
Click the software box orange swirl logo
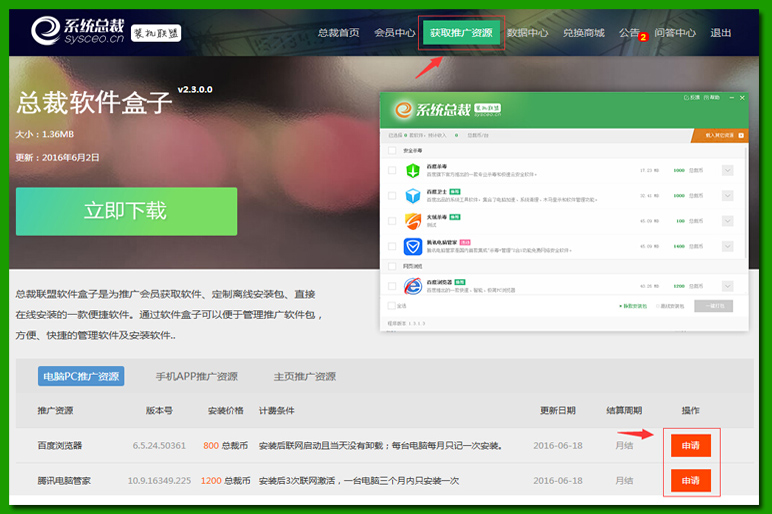(x=403, y=109)
